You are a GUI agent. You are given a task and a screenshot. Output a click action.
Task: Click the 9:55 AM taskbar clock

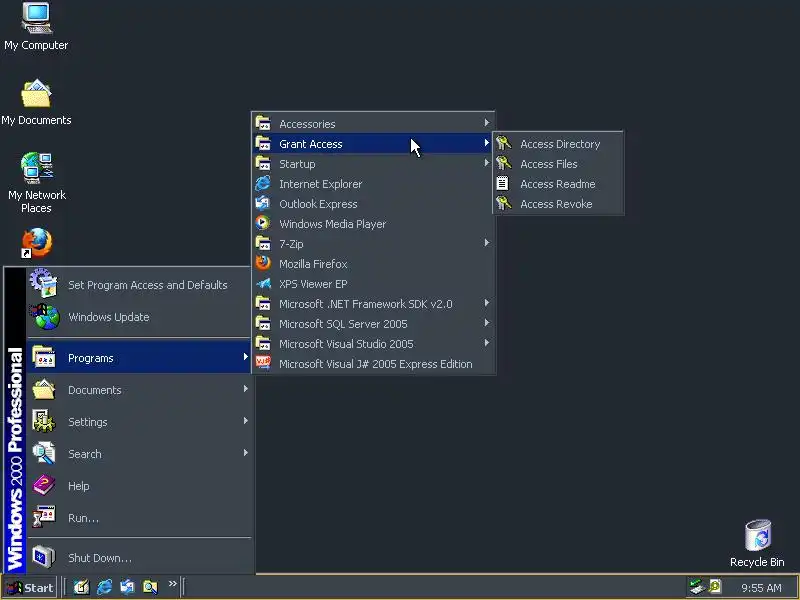(761, 588)
